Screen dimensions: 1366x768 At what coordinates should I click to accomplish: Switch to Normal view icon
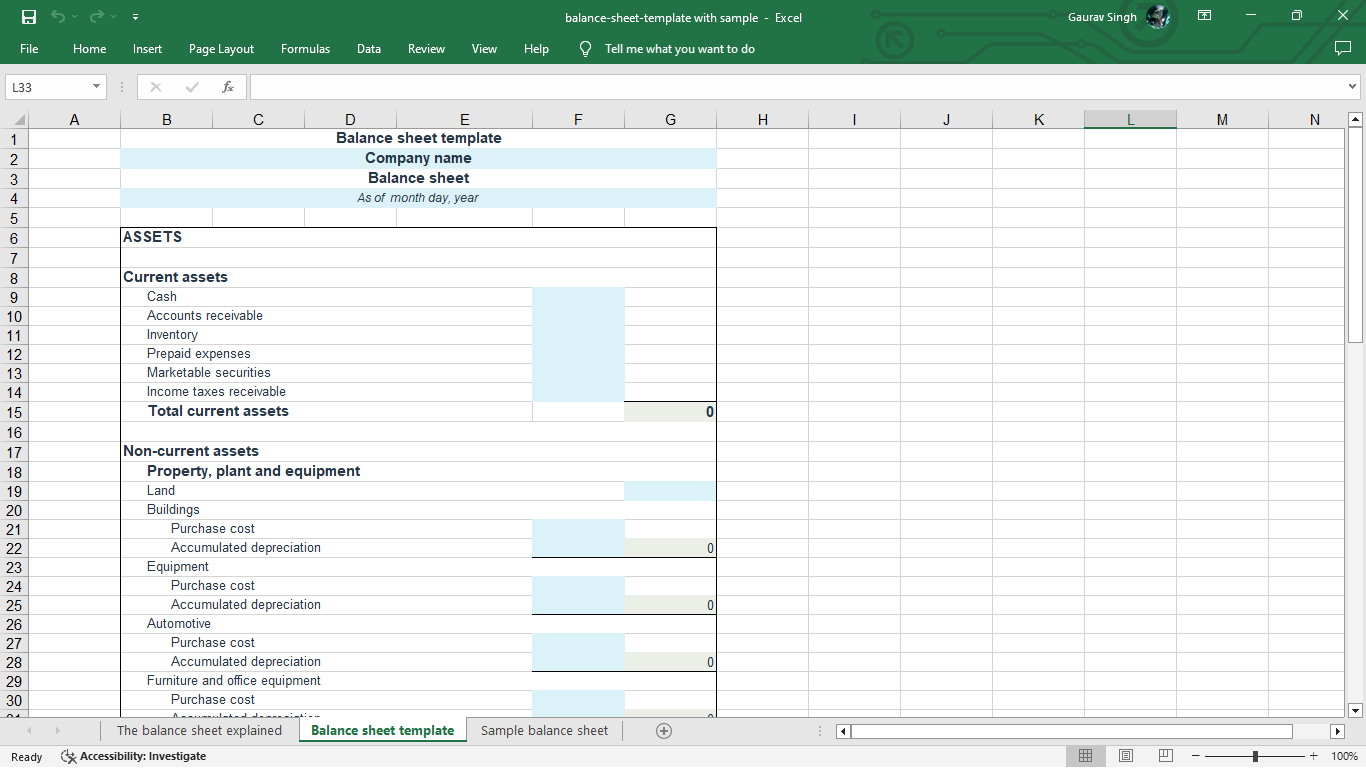click(x=1085, y=755)
